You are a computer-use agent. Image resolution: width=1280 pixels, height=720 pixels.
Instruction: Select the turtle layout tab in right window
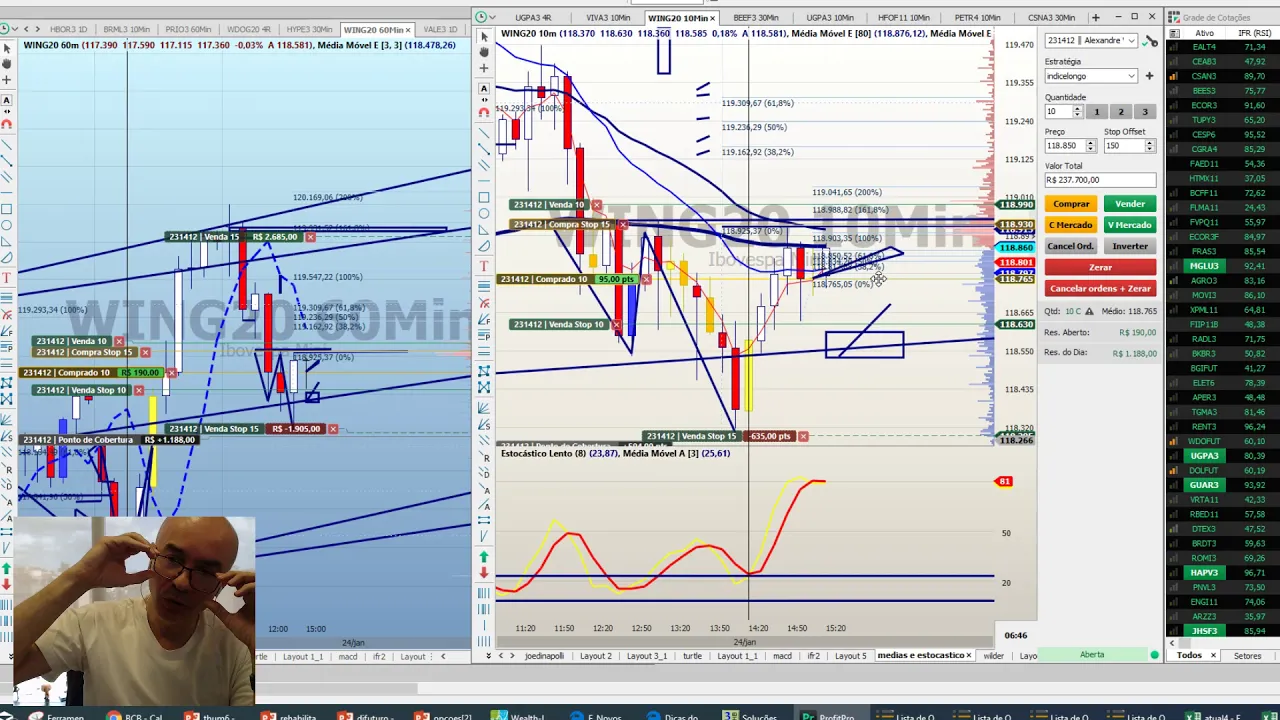692,656
